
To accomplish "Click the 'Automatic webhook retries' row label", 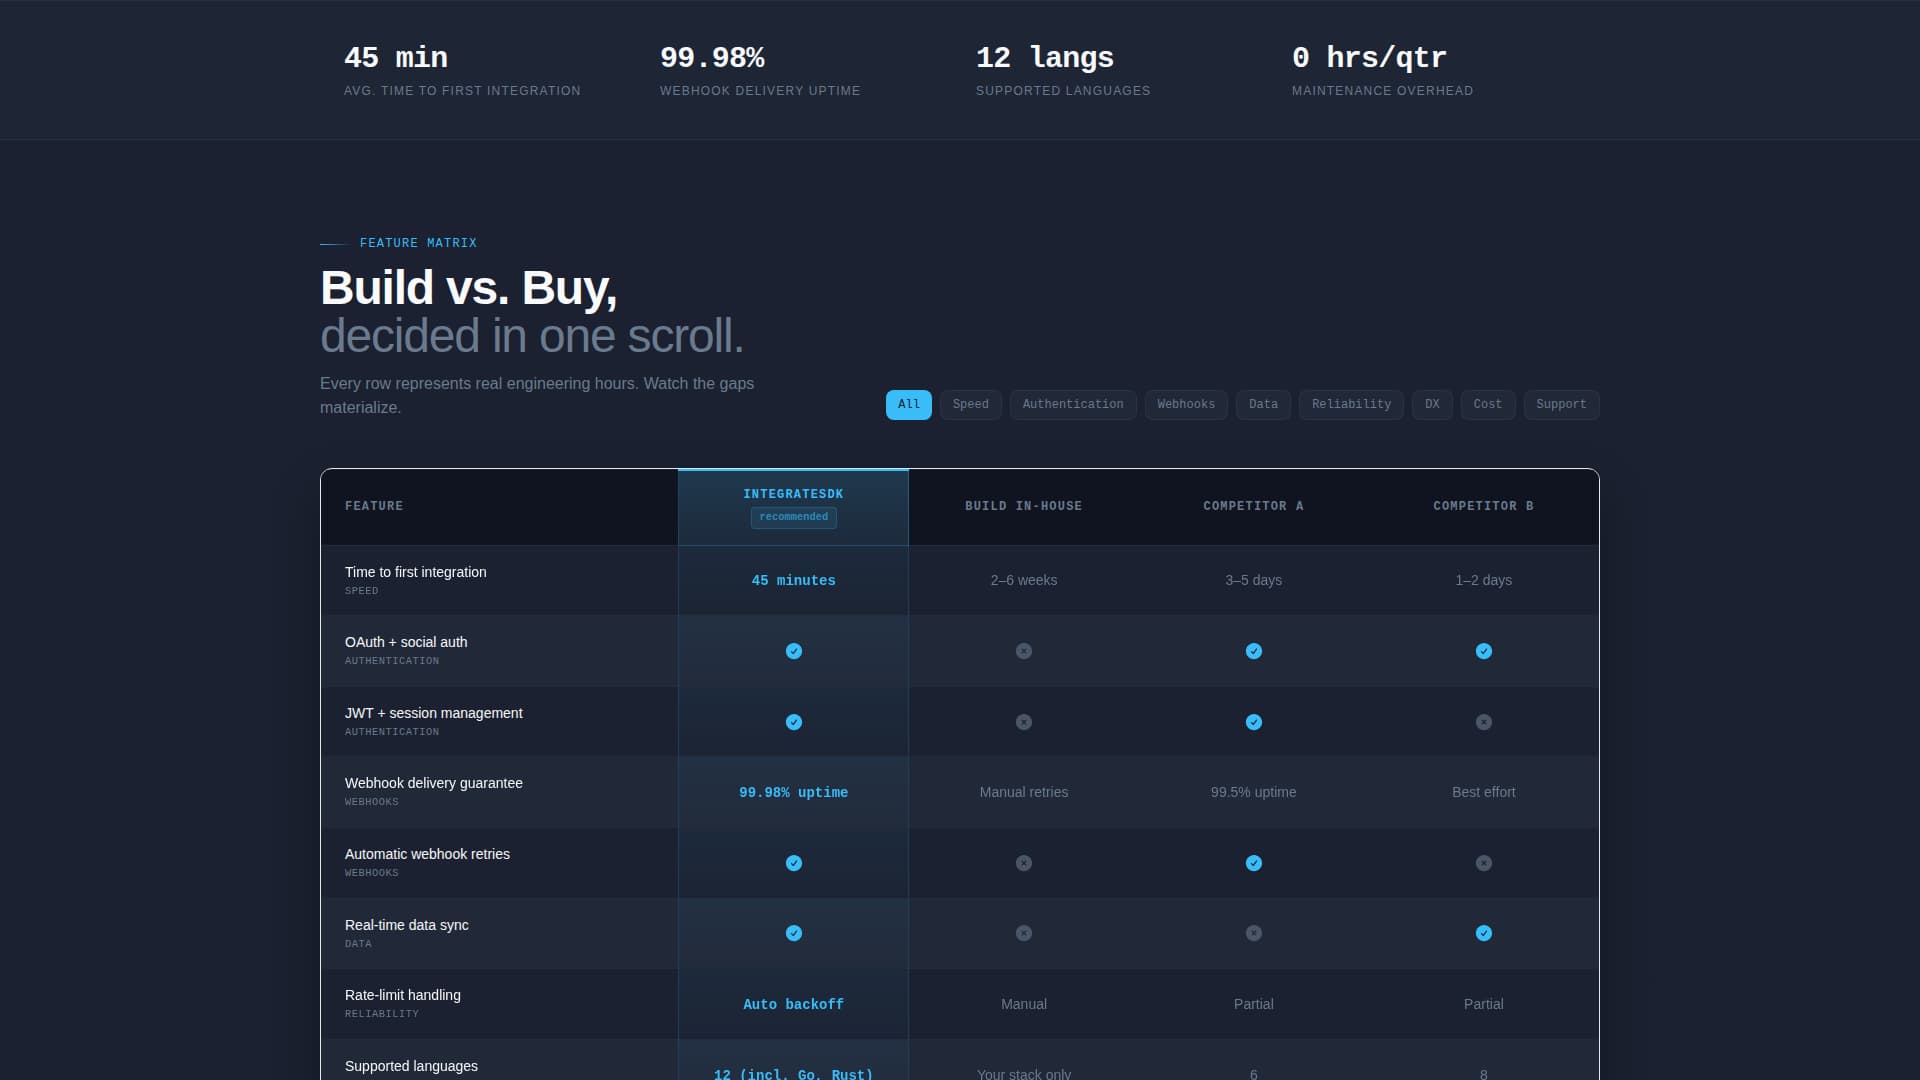I will point(427,854).
